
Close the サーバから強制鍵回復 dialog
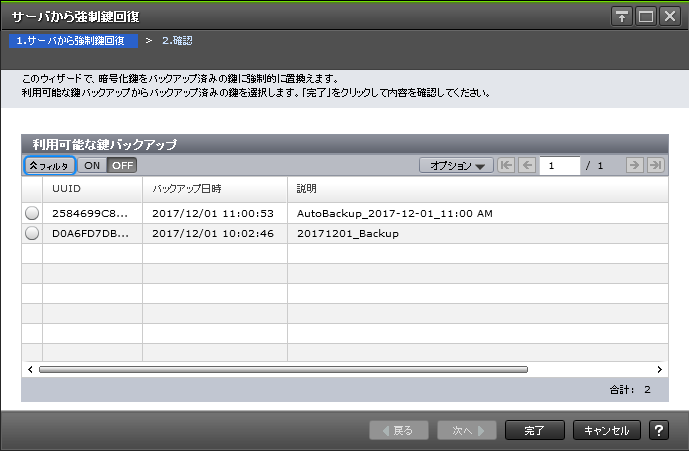[x=670, y=17]
